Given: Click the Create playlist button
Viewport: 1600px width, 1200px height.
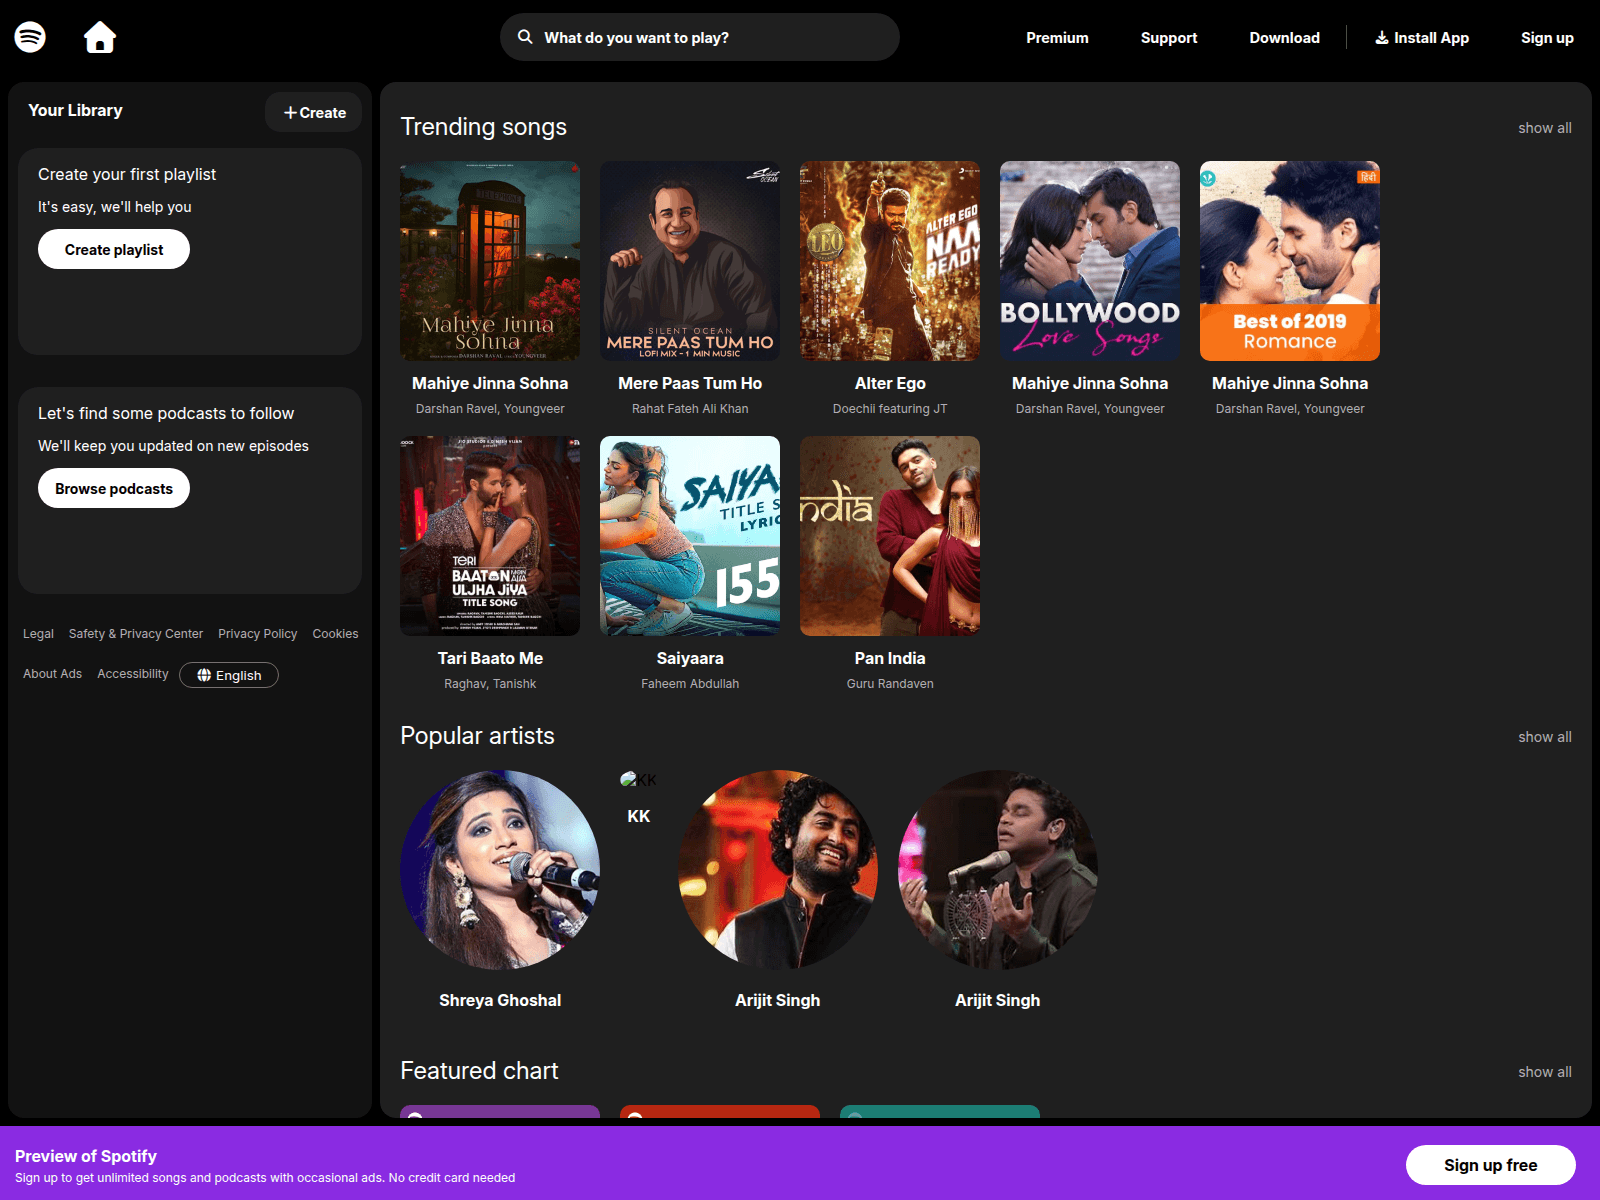Looking at the screenshot, I should pos(114,249).
